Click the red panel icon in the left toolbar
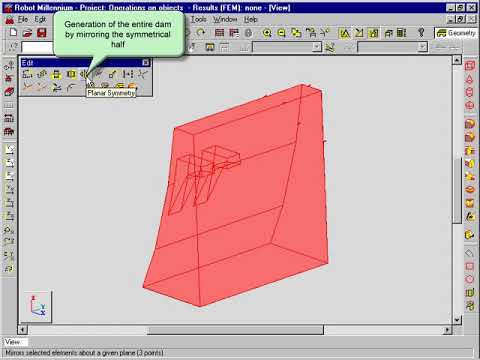Viewport: 480px width, 360px height. pos(9,92)
